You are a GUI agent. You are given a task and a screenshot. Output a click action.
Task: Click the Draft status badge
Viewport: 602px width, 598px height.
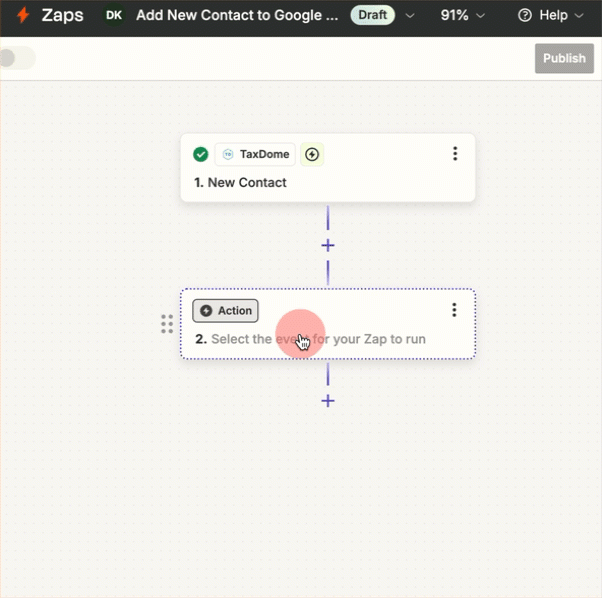pyautogui.click(x=372, y=16)
